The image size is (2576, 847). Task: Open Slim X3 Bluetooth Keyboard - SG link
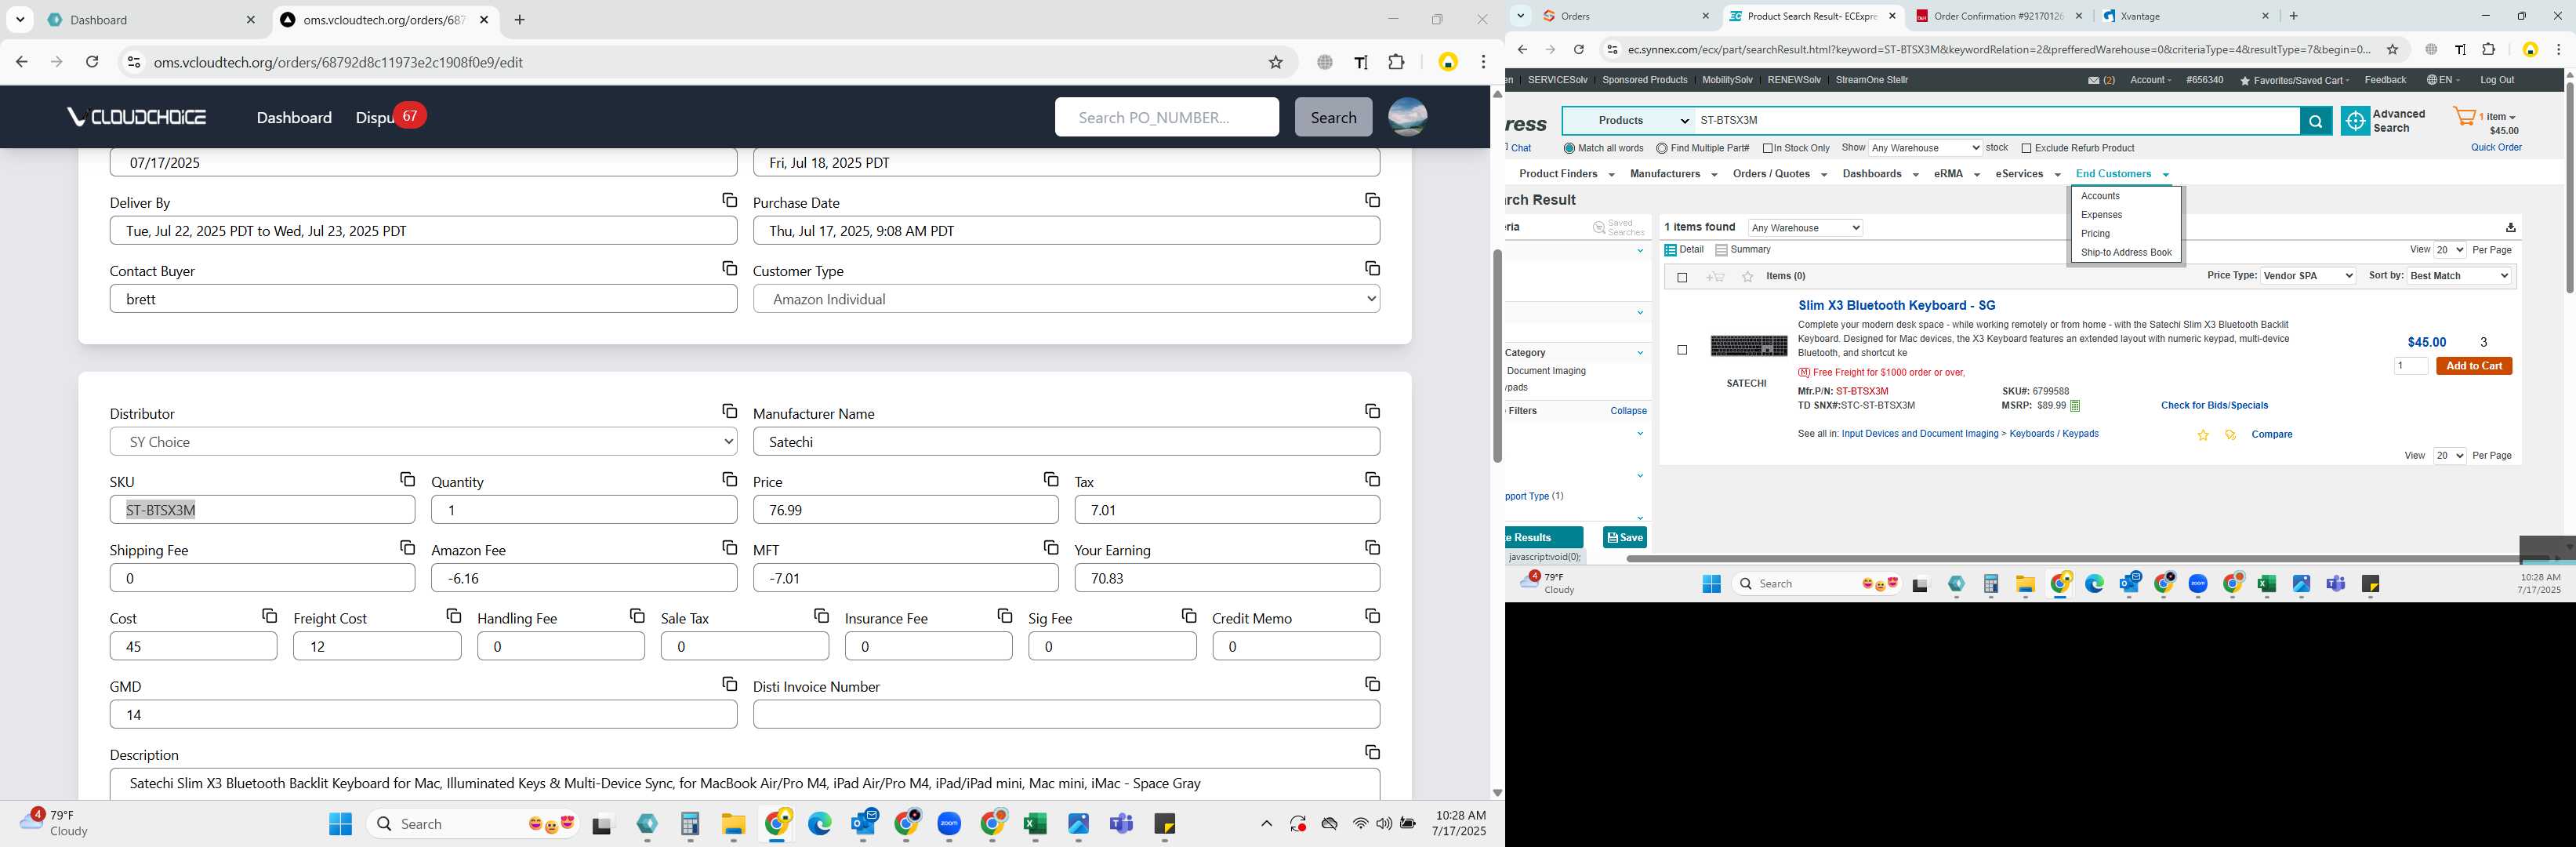1896,306
